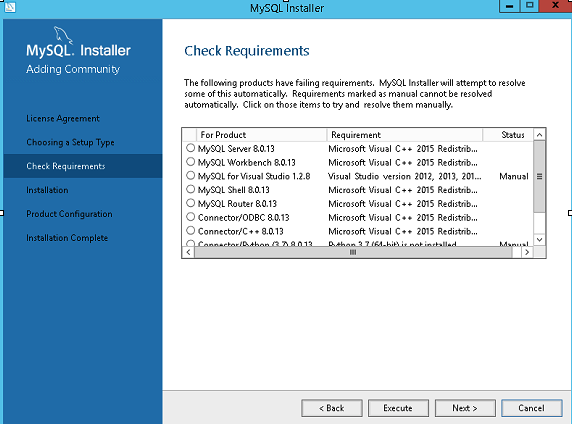Close the MySQL Installer window
Image resolution: width=572 pixels, height=424 pixels.
[556, 6]
